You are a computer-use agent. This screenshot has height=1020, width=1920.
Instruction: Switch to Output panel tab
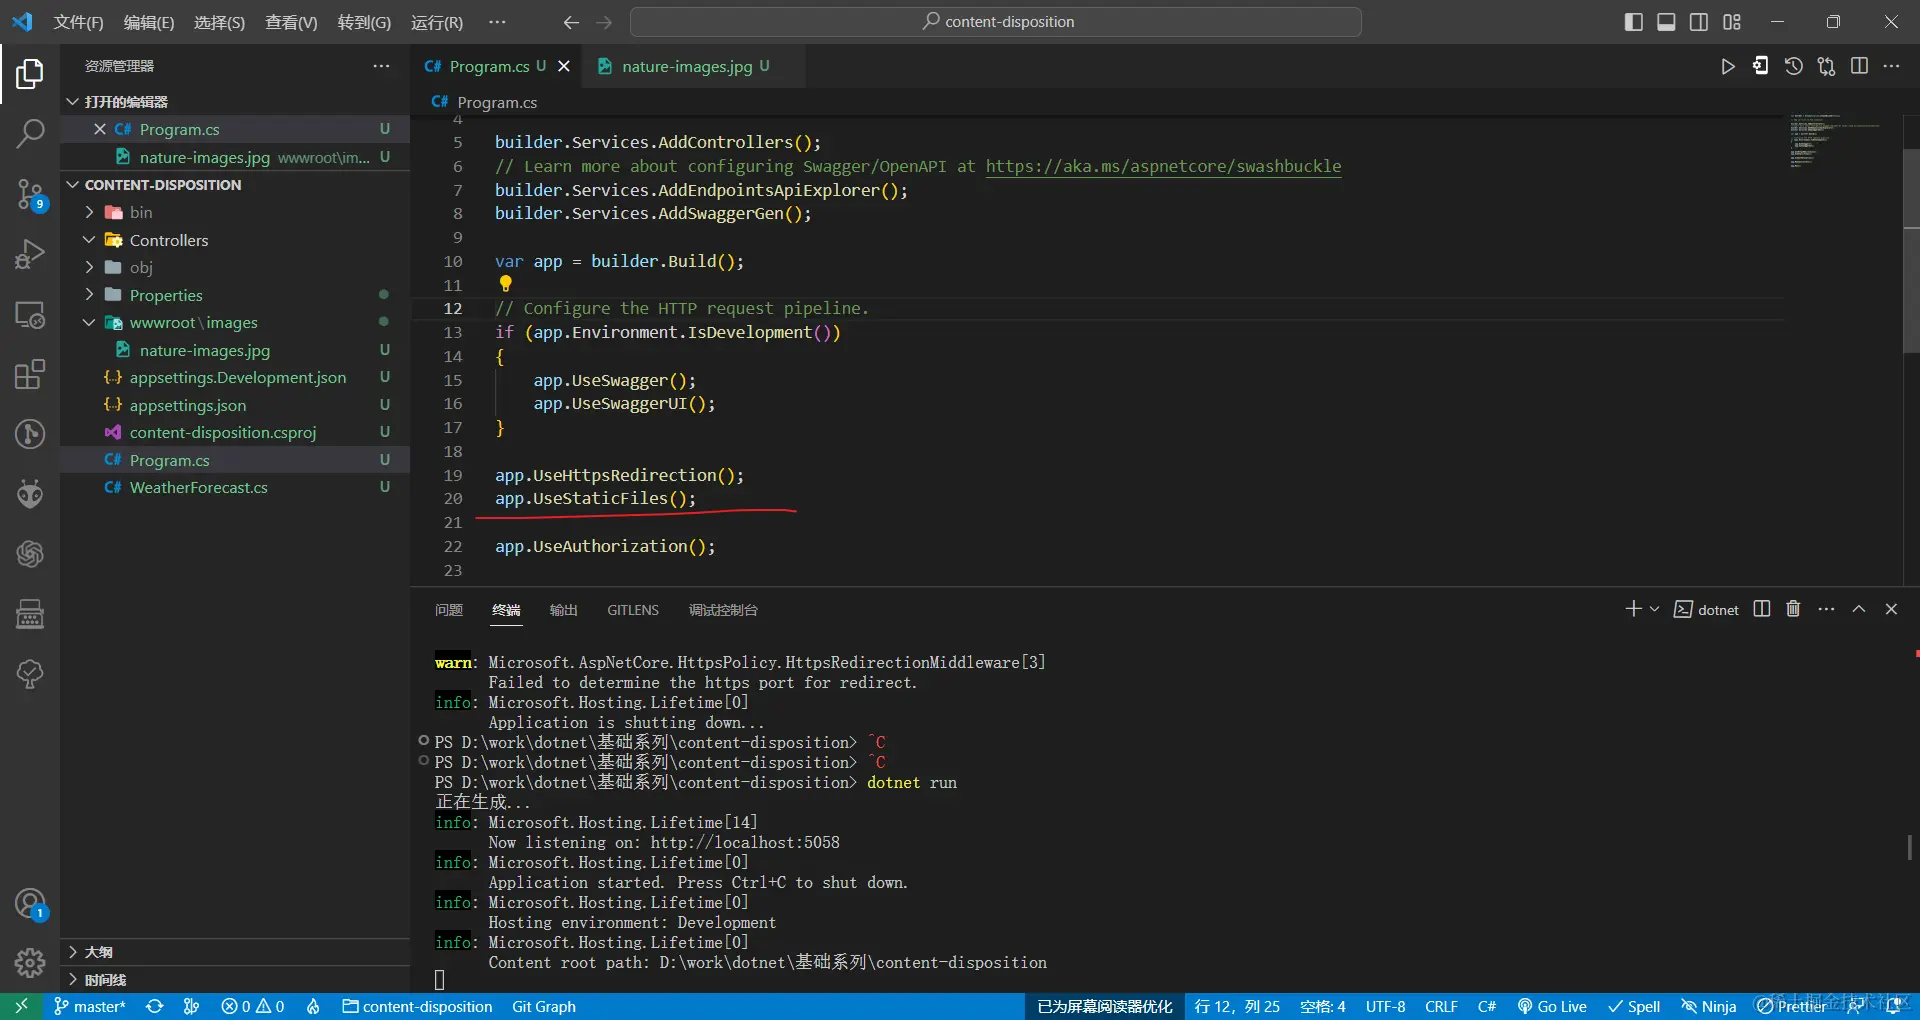coord(564,610)
